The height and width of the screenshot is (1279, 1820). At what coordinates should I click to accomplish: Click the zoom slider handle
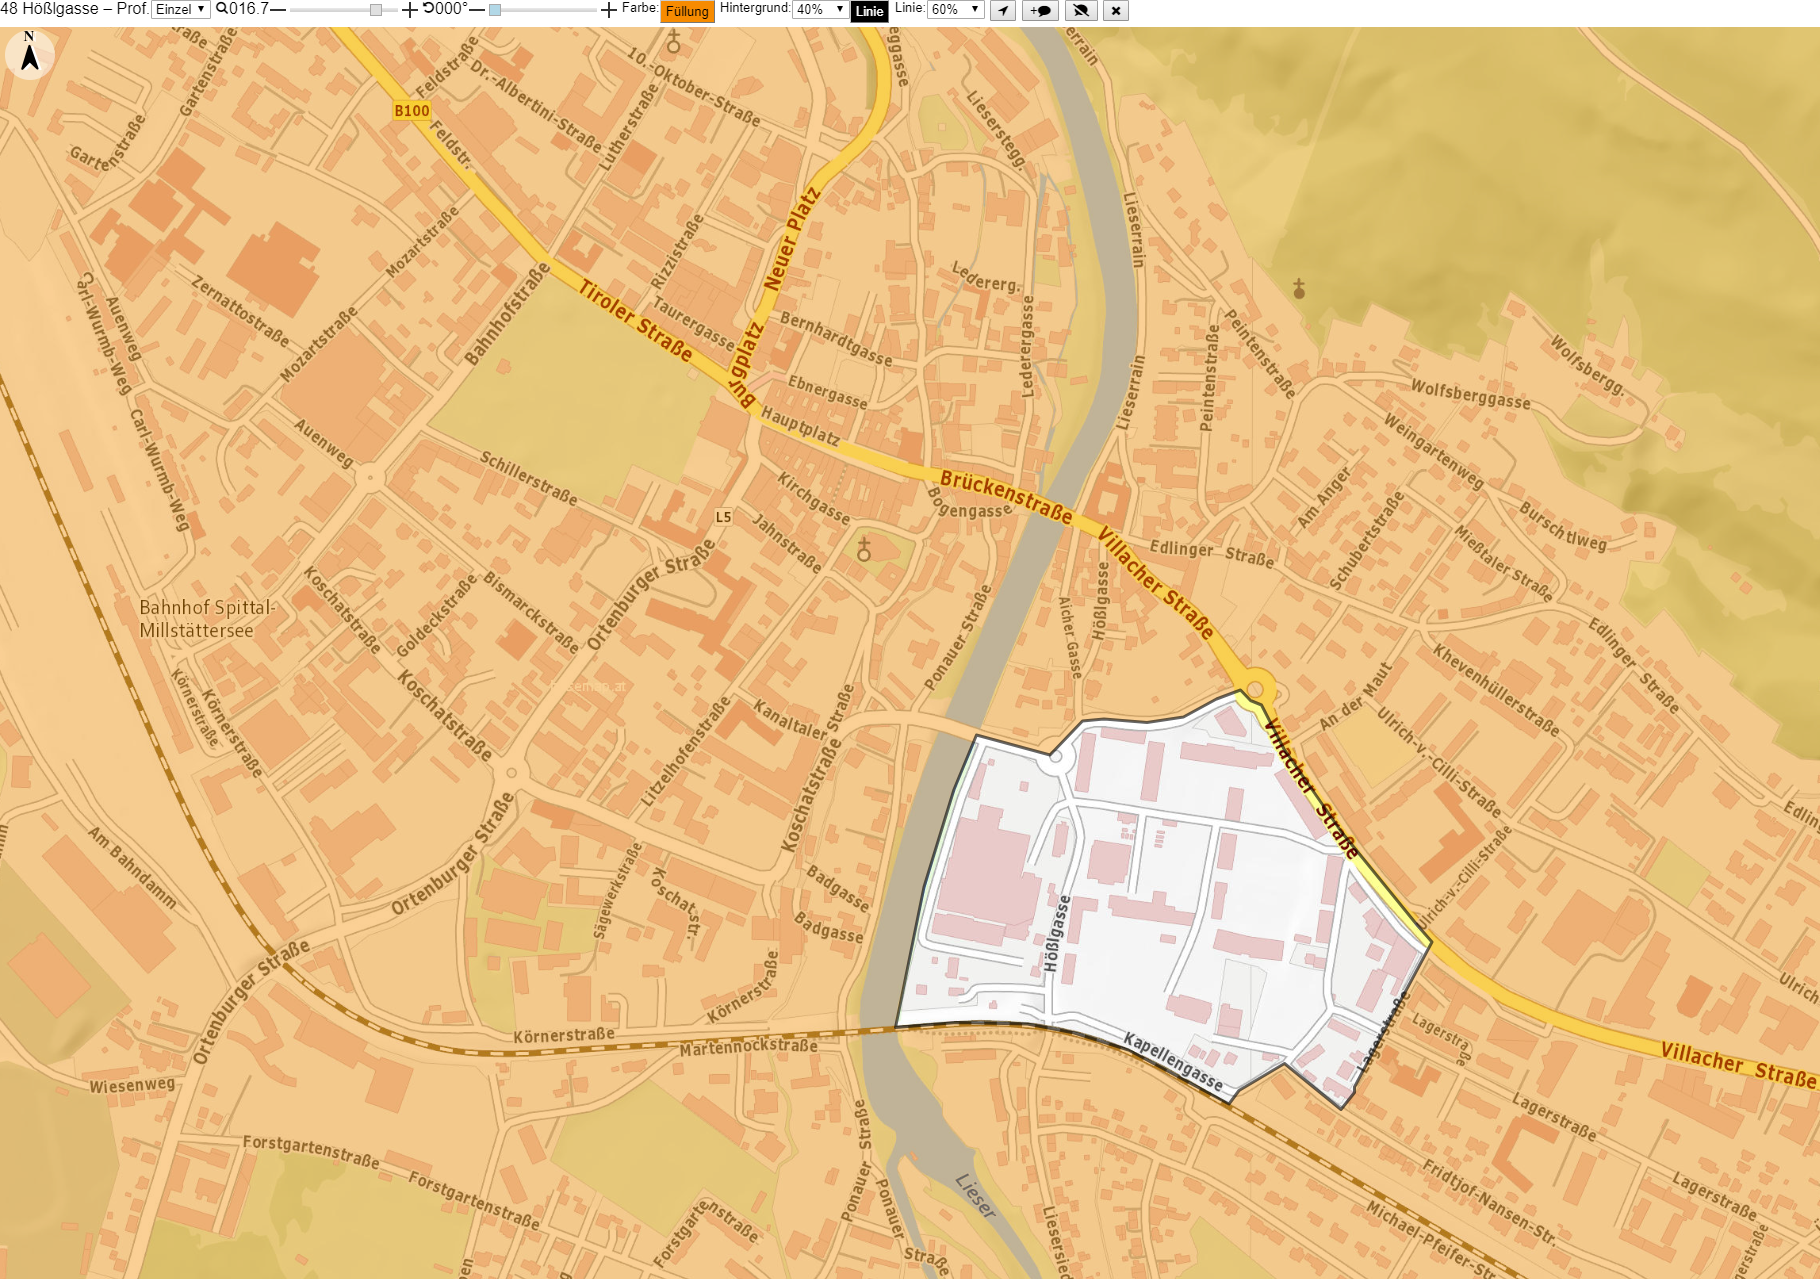point(376,10)
